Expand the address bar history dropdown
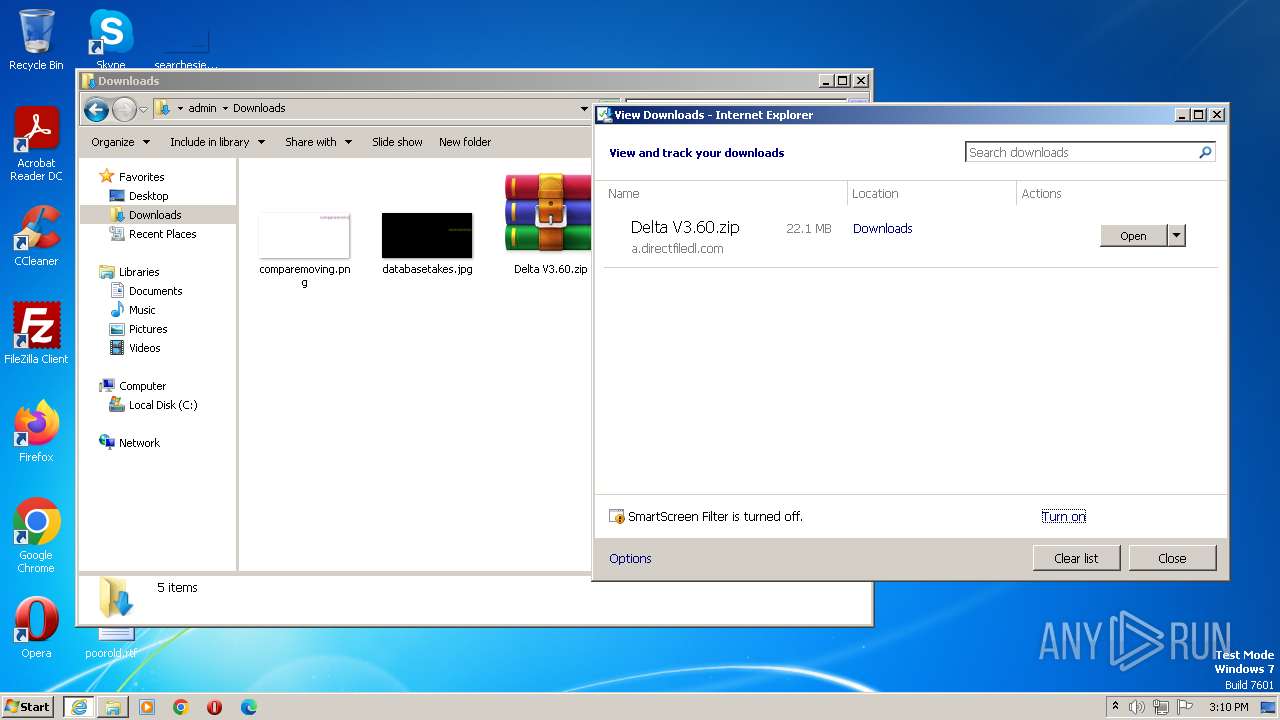The image size is (1280, 720). tap(584, 108)
